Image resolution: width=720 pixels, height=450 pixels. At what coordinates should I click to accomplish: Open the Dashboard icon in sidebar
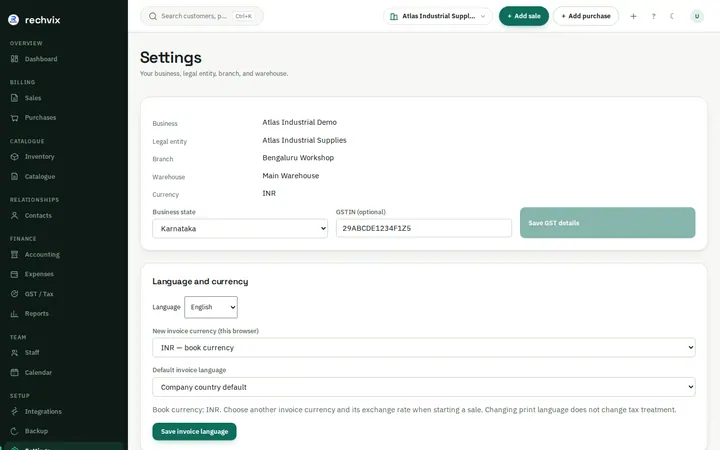point(14,59)
